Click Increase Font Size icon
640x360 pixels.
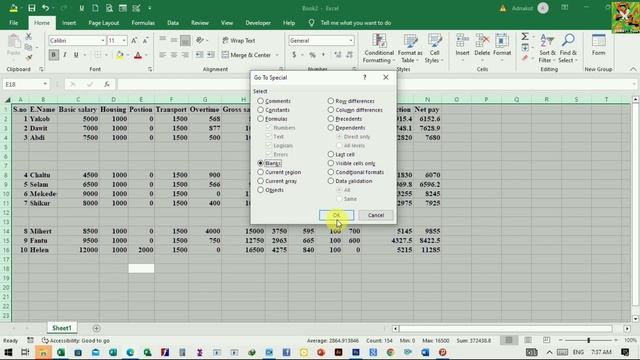tap(134, 40)
